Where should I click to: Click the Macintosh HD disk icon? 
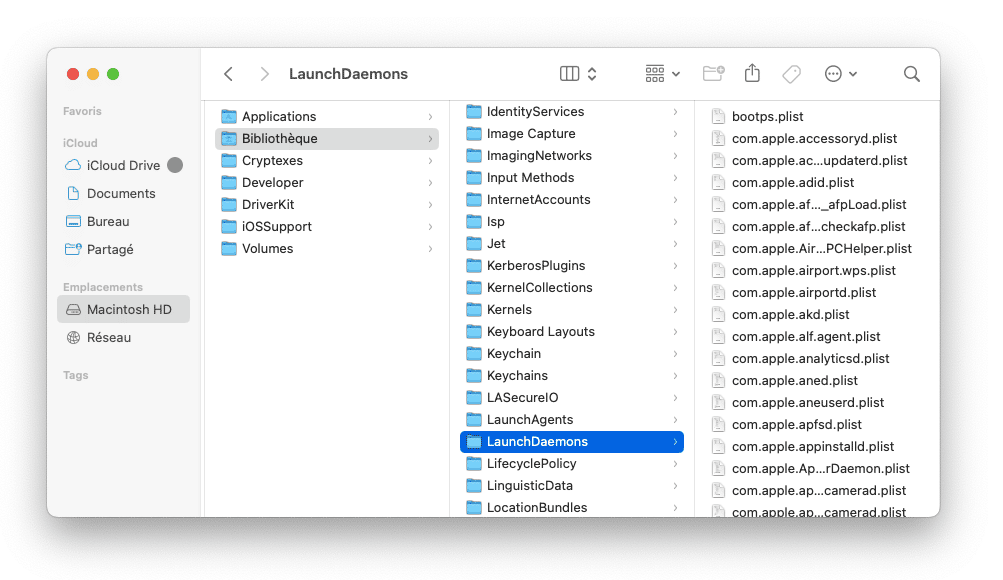pyautogui.click(x=73, y=309)
